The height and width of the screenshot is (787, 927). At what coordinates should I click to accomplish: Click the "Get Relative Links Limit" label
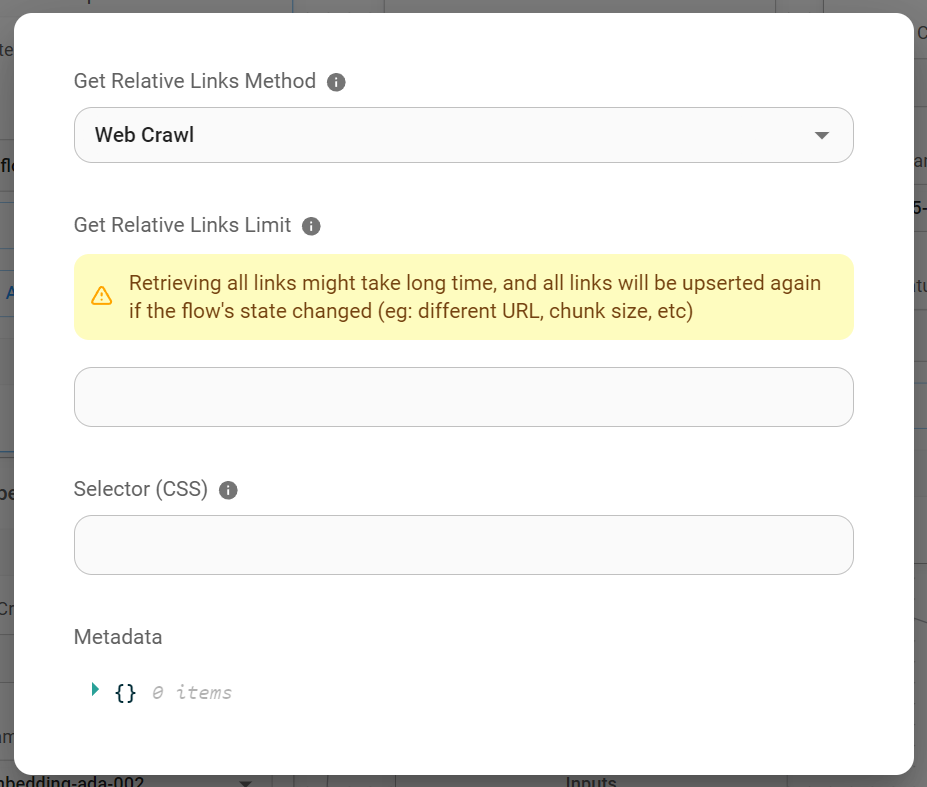point(182,225)
